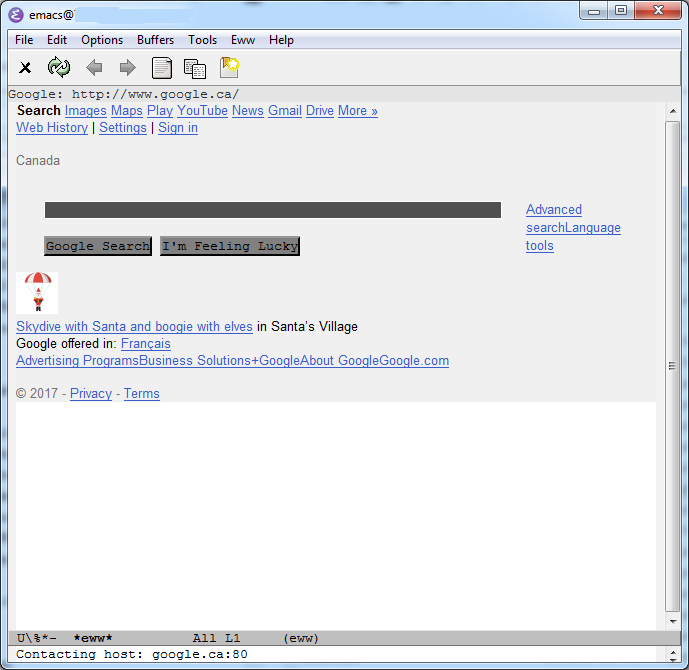The width and height of the screenshot is (689, 670).
Task: Open the About Google link
Action: click(339, 361)
